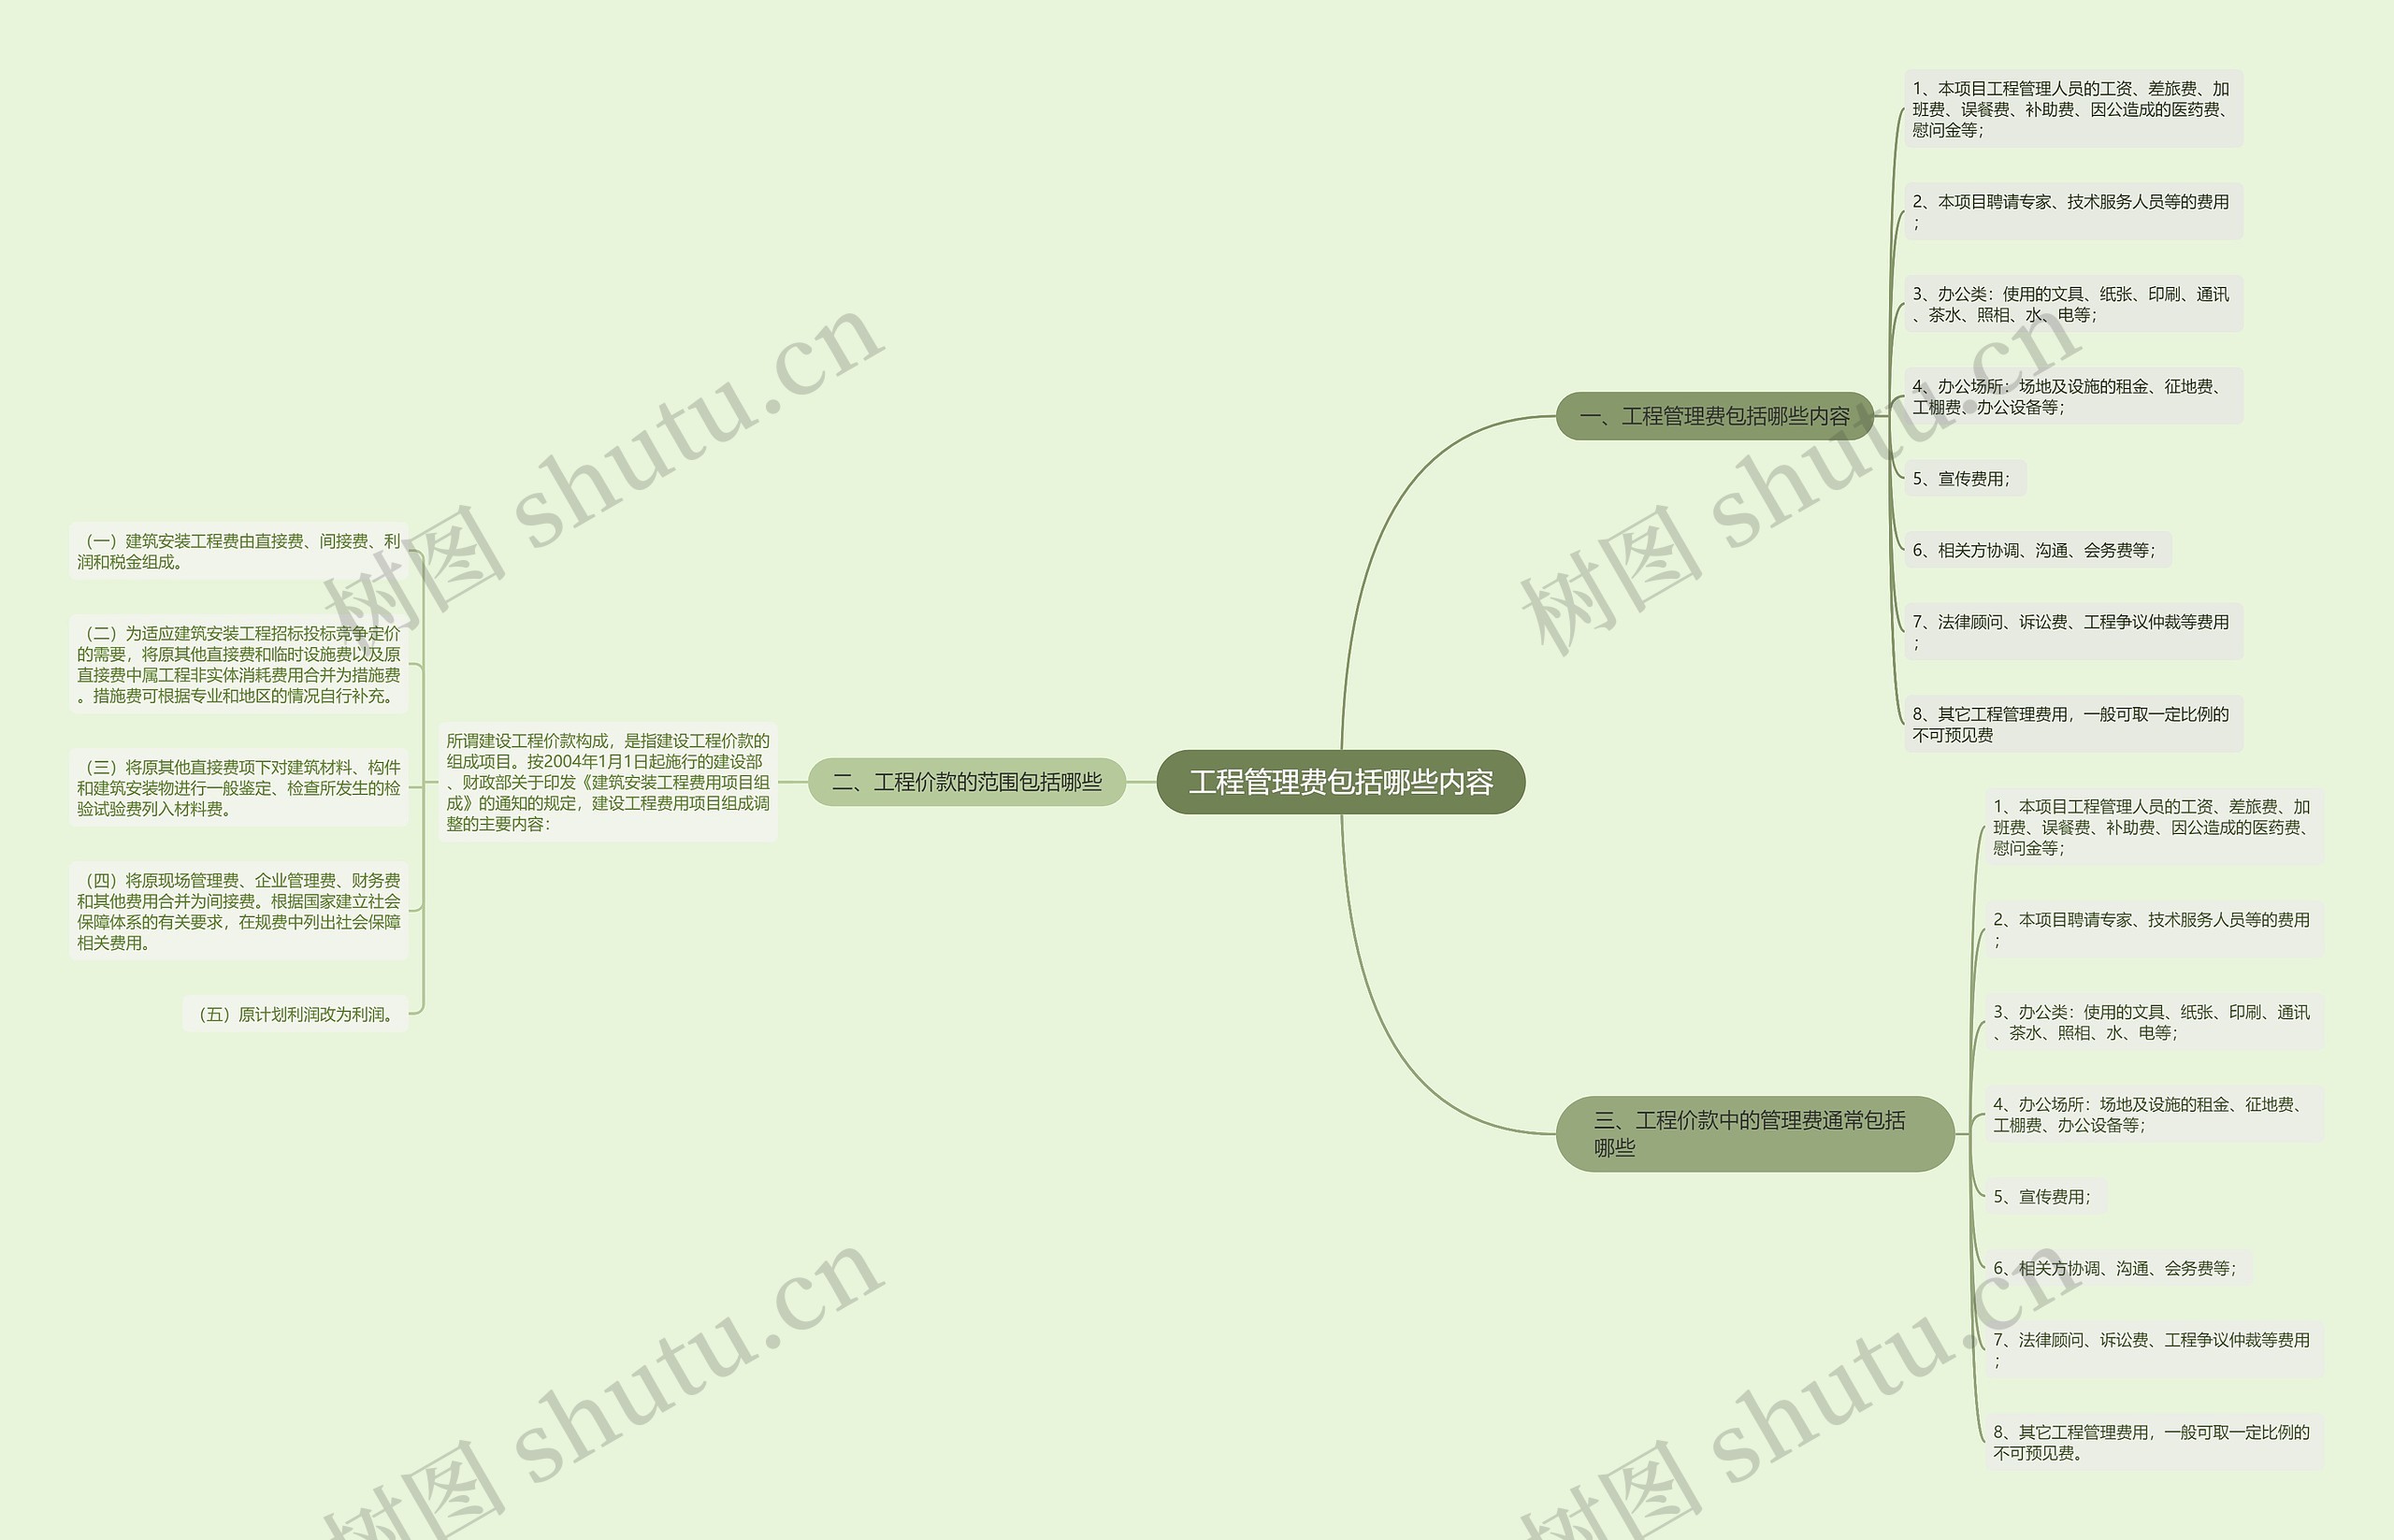Image resolution: width=2394 pixels, height=1540 pixels.
Task: Select branch node 三、工程价款中的管理费通常包括哪些
Action: (1755, 1134)
